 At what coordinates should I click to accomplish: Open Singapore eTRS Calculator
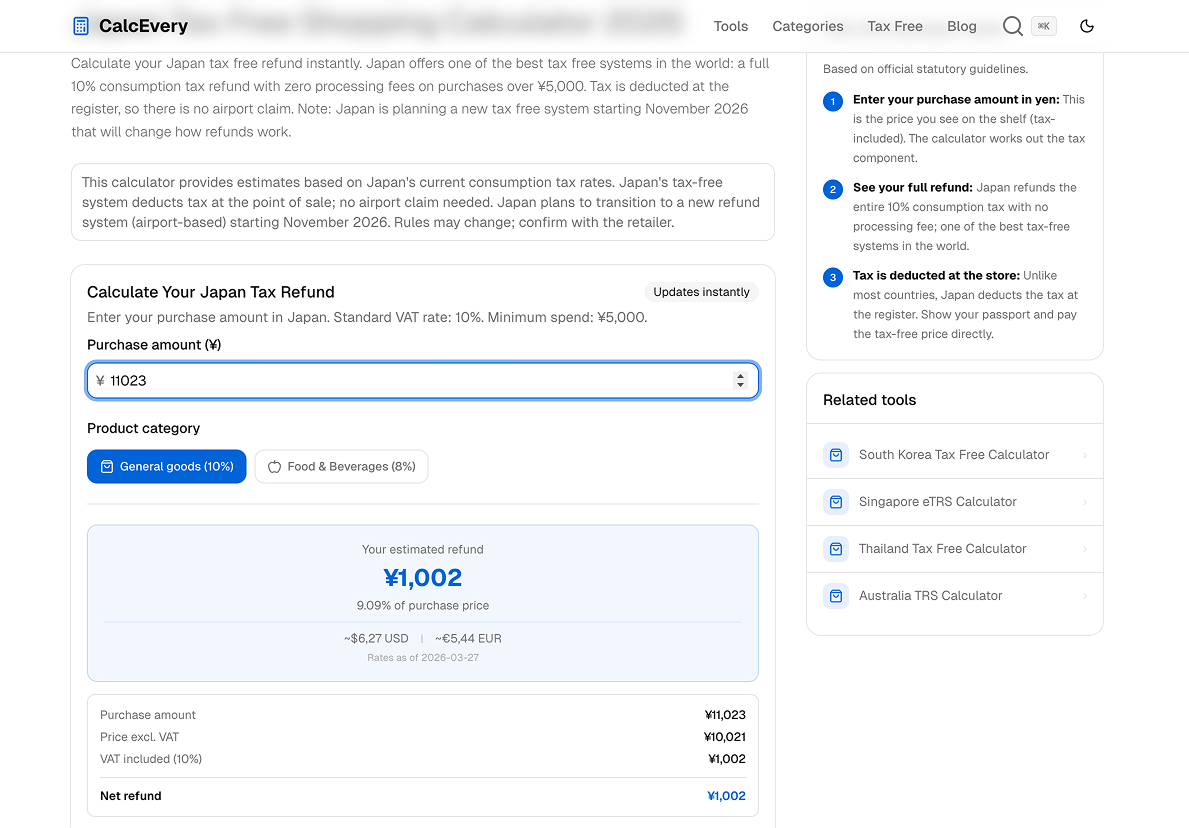coord(955,502)
